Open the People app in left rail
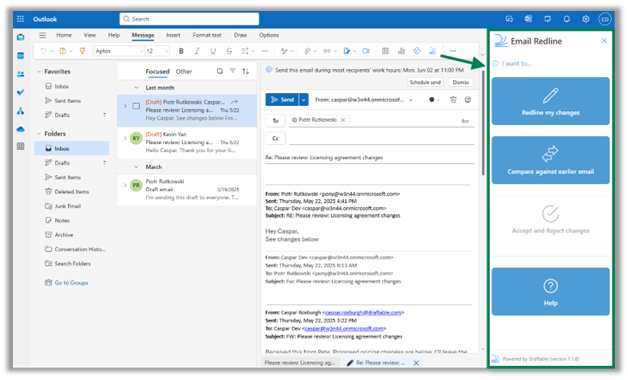 [20, 74]
